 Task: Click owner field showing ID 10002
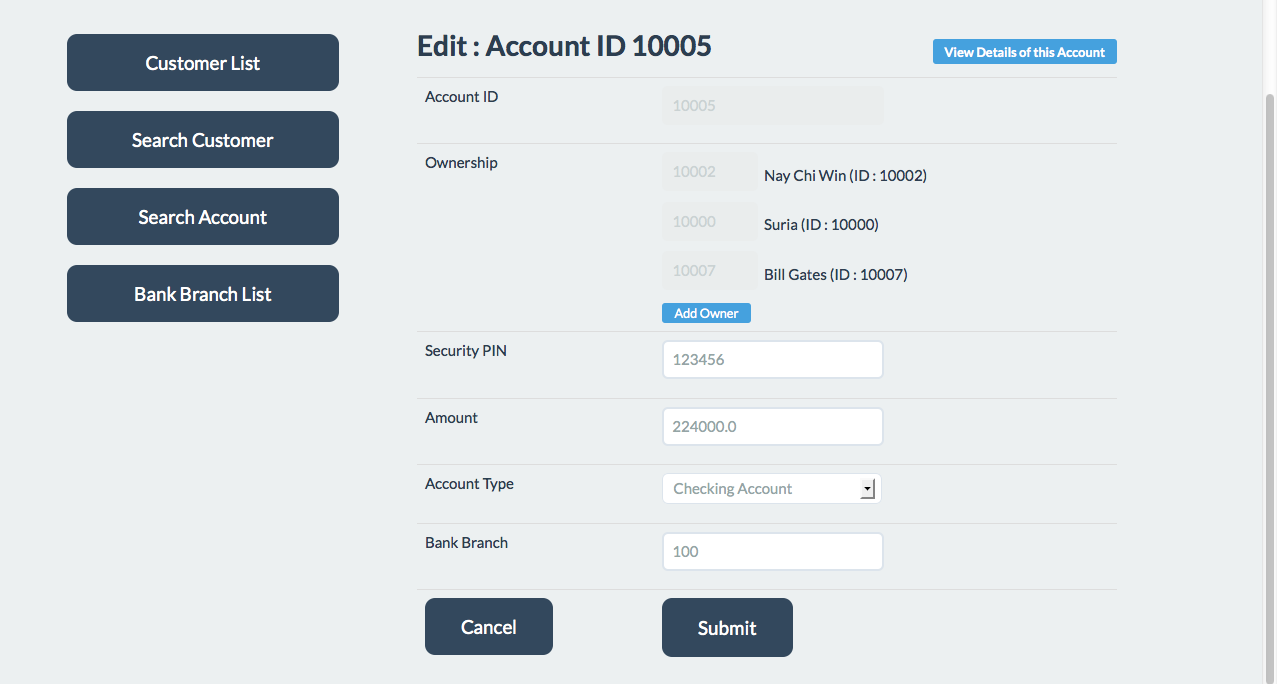click(708, 171)
